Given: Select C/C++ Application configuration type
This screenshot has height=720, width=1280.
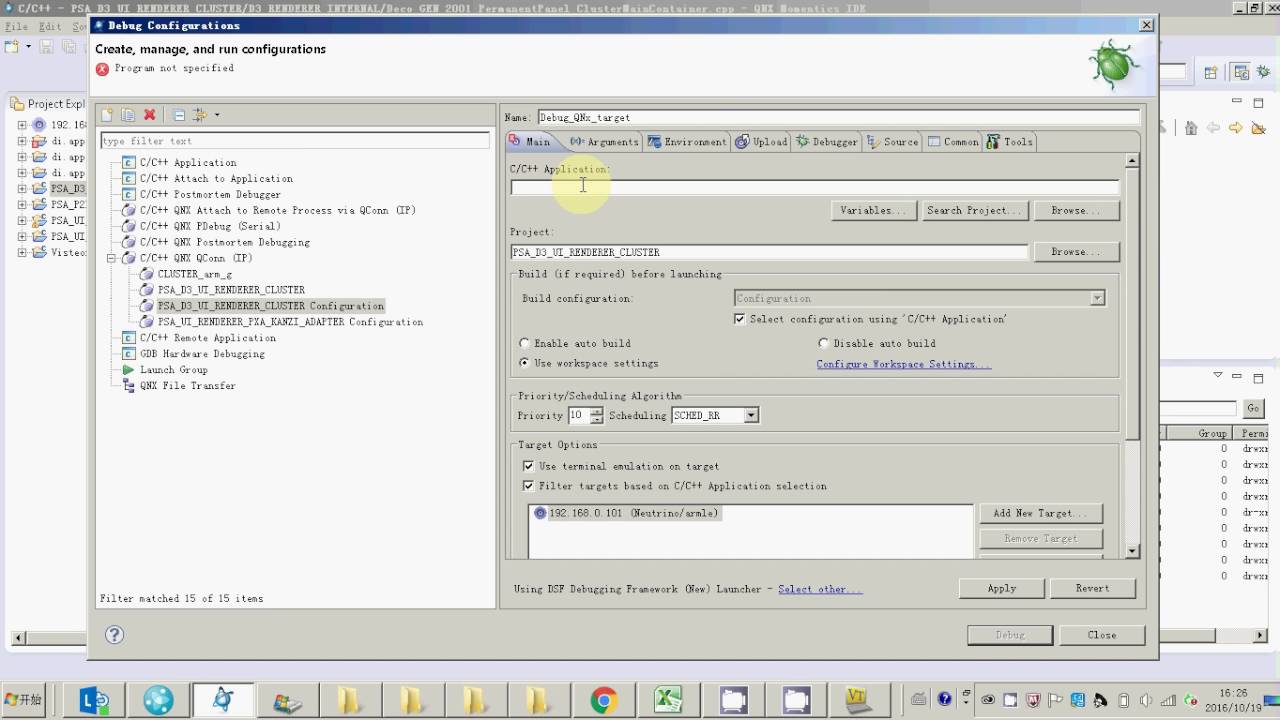Looking at the screenshot, I should tap(188, 162).
